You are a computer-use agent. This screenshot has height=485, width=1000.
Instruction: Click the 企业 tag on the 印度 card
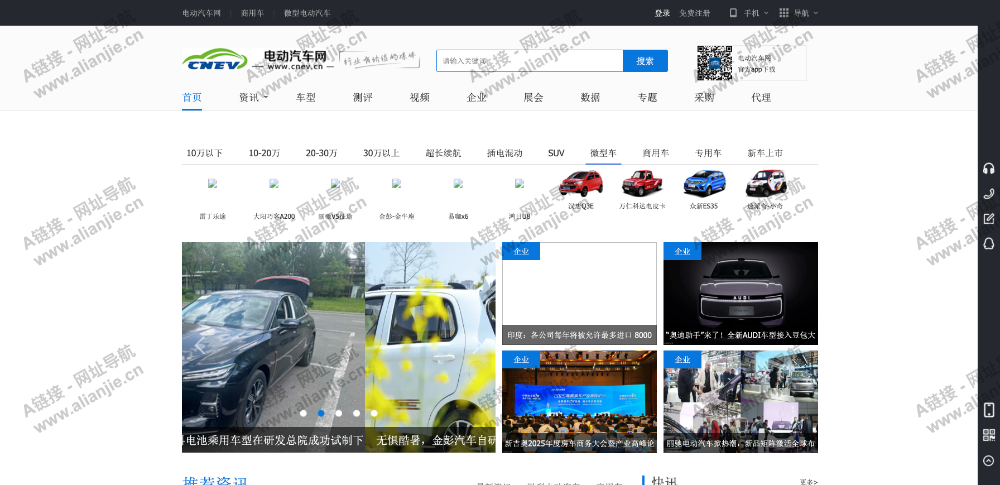point(521,251)
